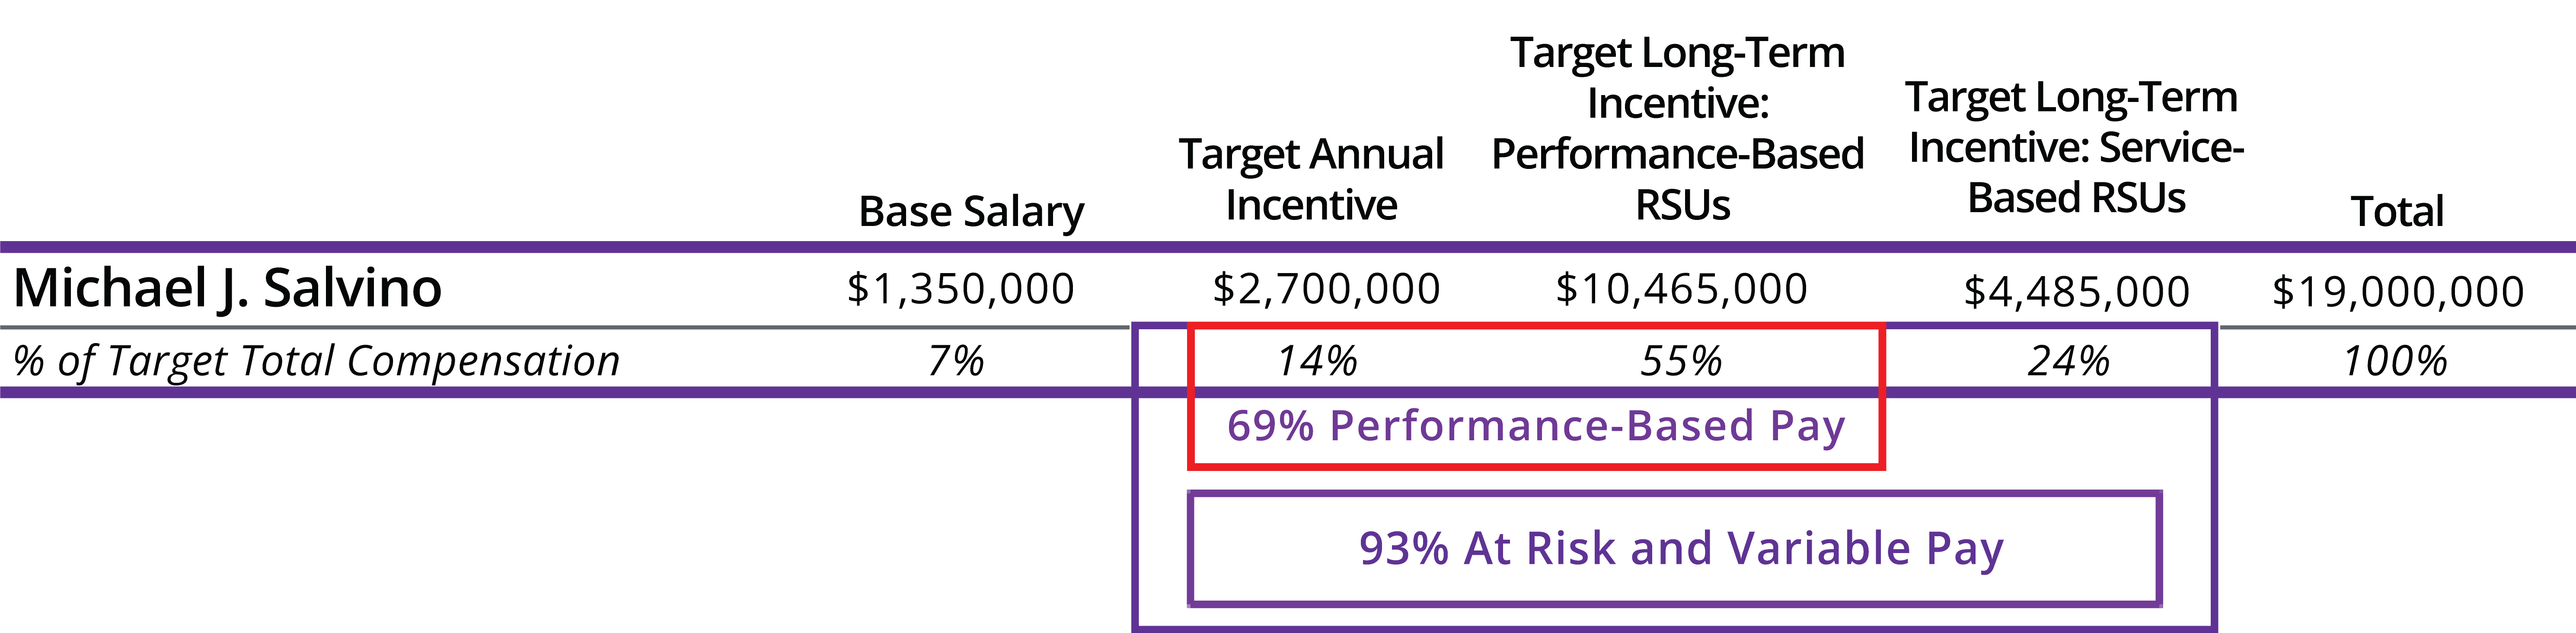This screenshot has height=633, width=2576.
Task: Select the % of Target Total Compensation label
Action: (x=317, y=361)
